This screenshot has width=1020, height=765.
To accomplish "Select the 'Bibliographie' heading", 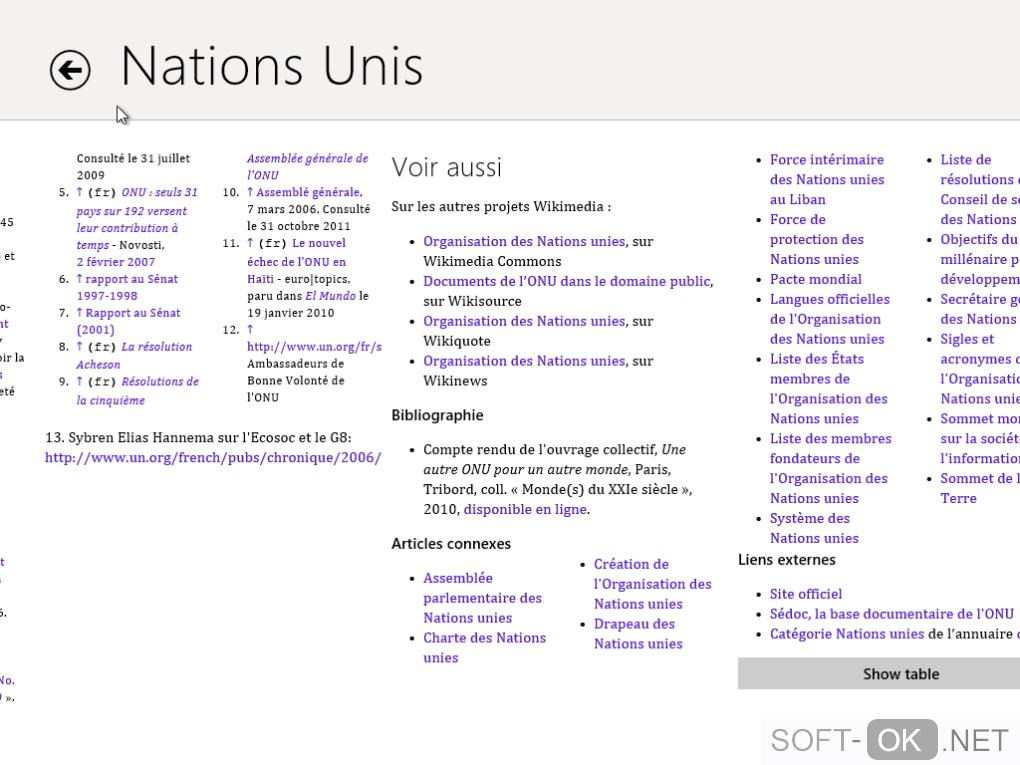I will pos(437,415).
